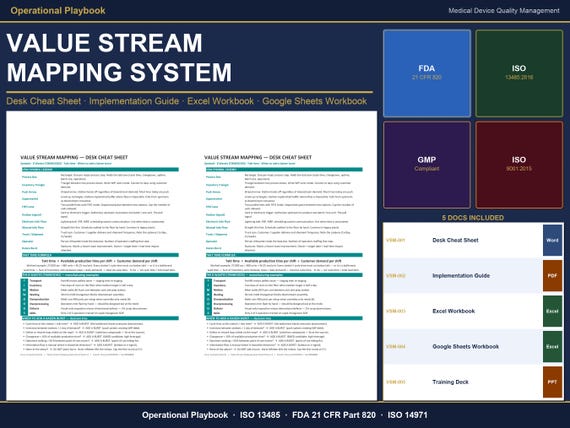Click the PDF badge on the Implementation Guide row
Image resolution: width=570 pixels, height=428 pixels.
click(x=552, y=276)
